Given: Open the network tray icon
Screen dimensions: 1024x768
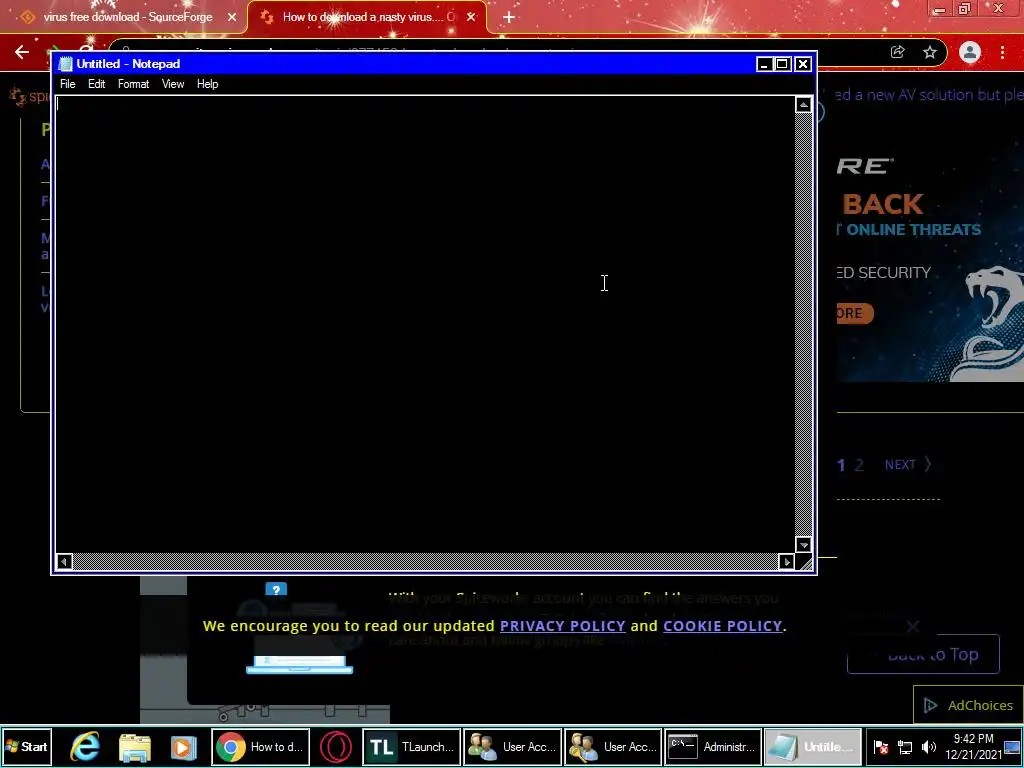Looking at the screenshot, I should pos(905,747).
